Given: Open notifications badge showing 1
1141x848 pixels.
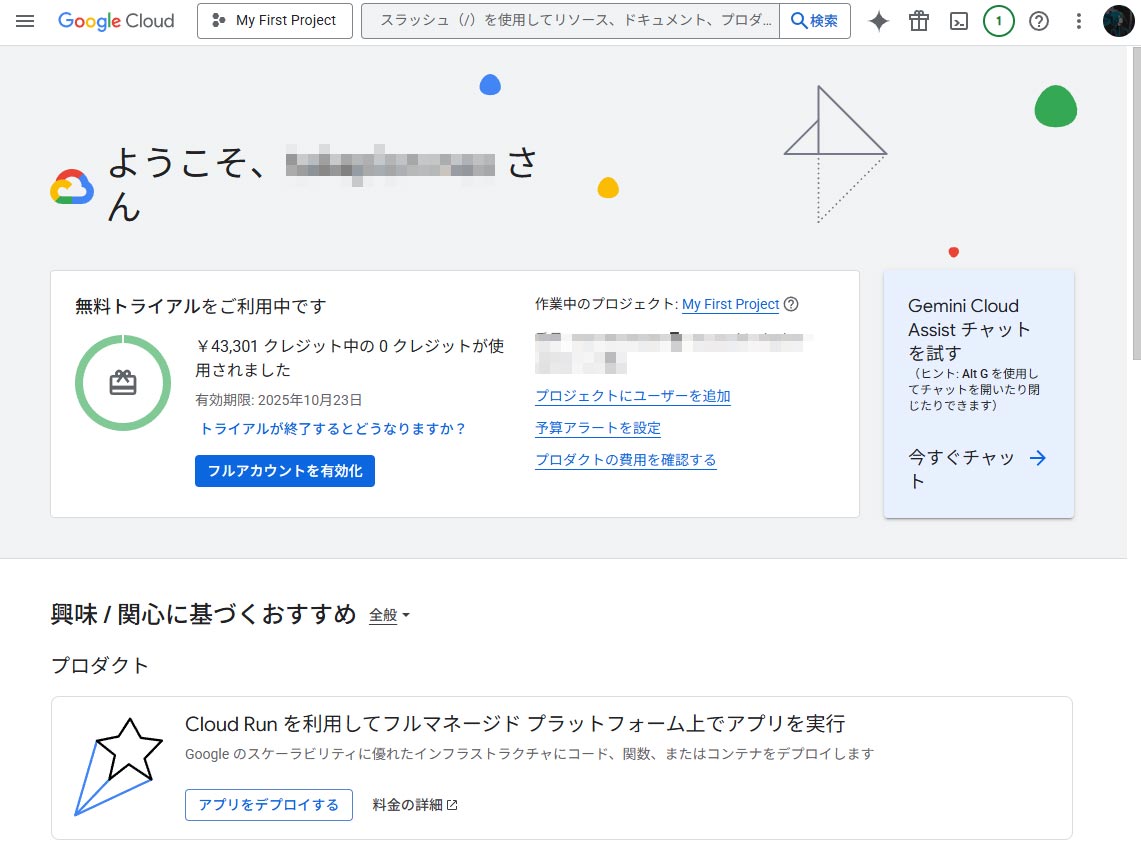Looking at the screenshot, I should pyautogui.click(x=998, y=21).
